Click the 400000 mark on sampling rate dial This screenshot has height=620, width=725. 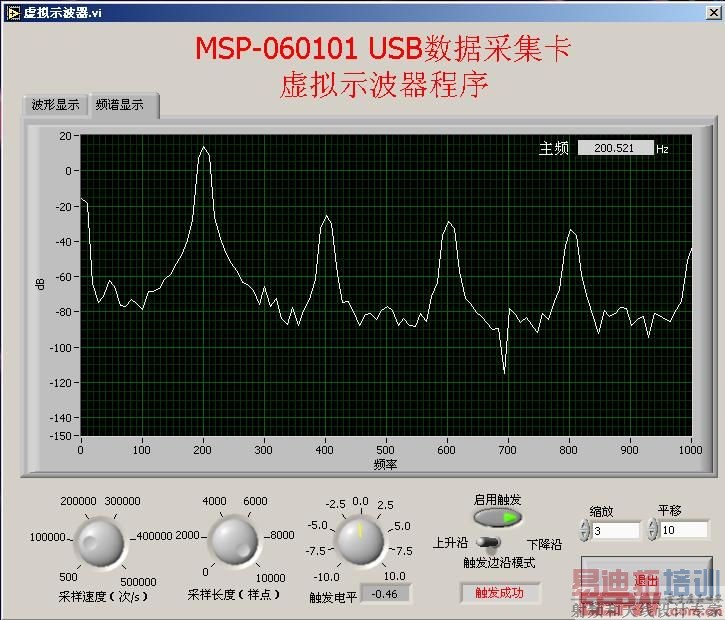pos(154,536)
